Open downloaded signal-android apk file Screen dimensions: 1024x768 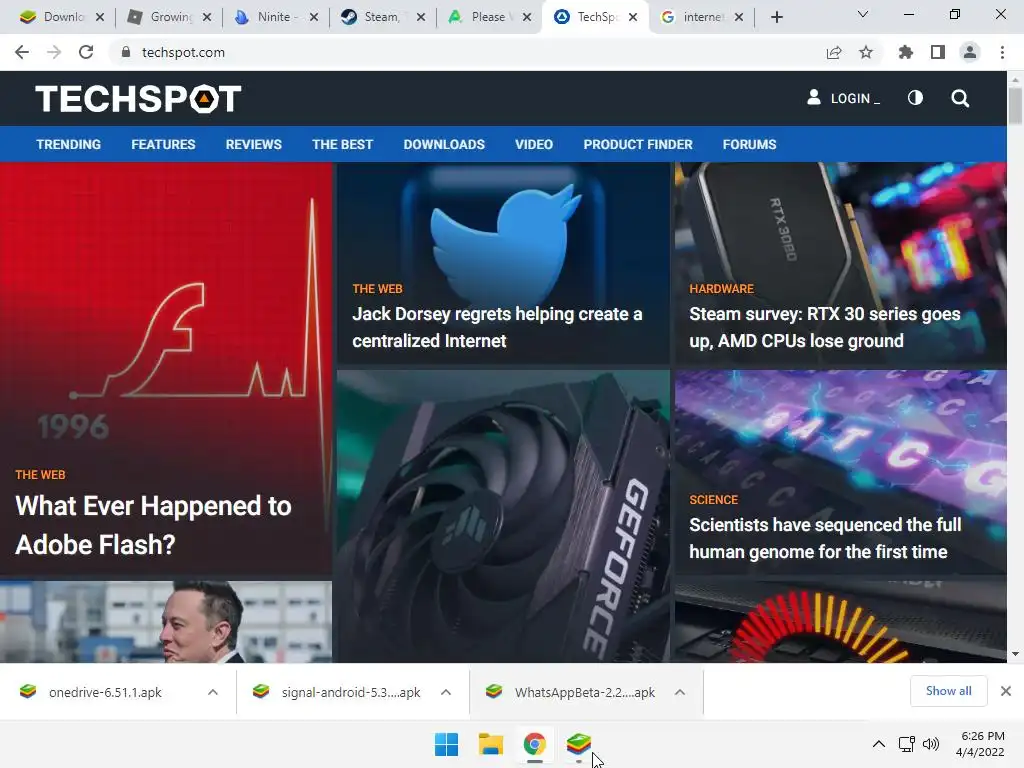coord(351,692)
